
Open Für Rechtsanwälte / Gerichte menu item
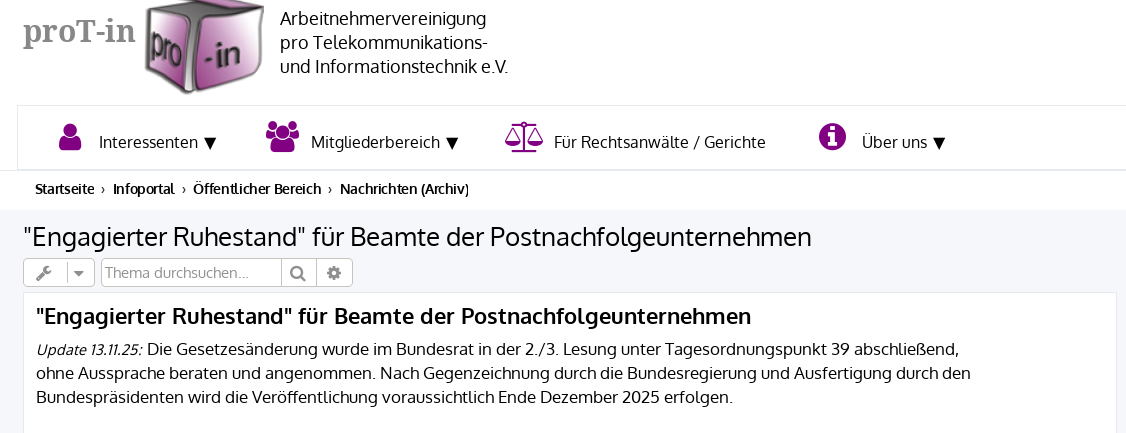pos(659,142)
